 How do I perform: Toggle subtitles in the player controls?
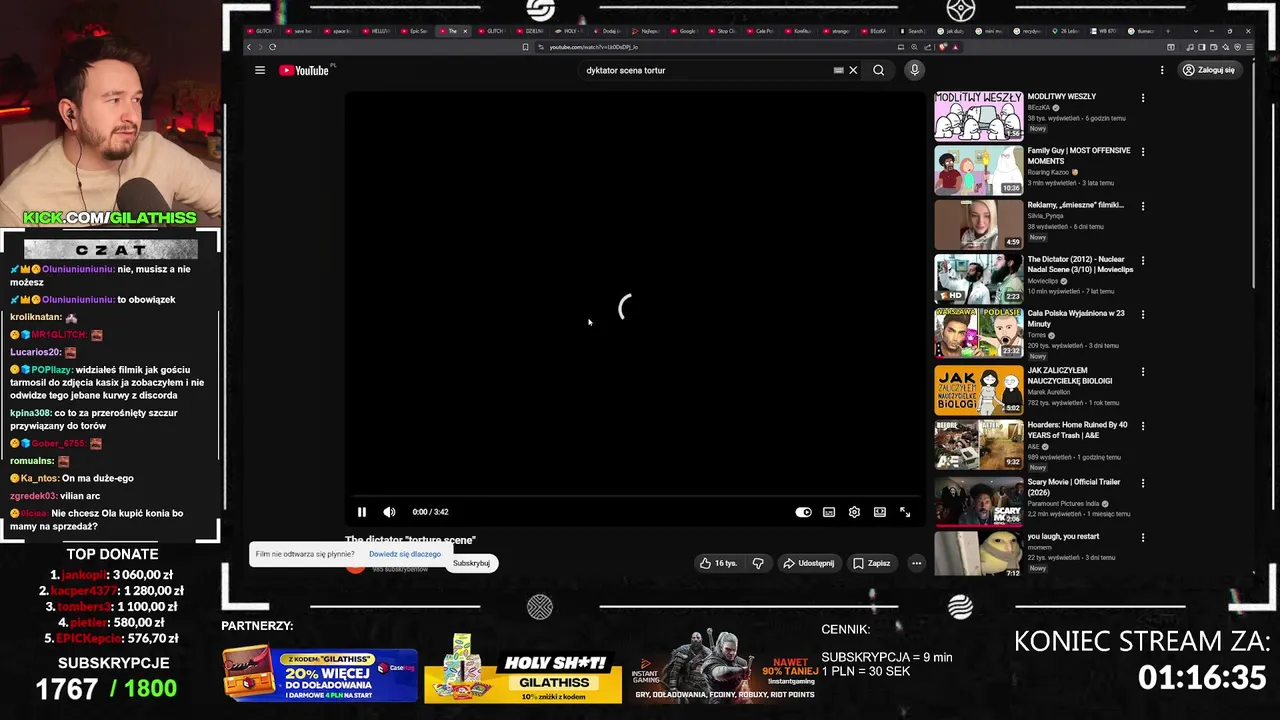point(829,512)
